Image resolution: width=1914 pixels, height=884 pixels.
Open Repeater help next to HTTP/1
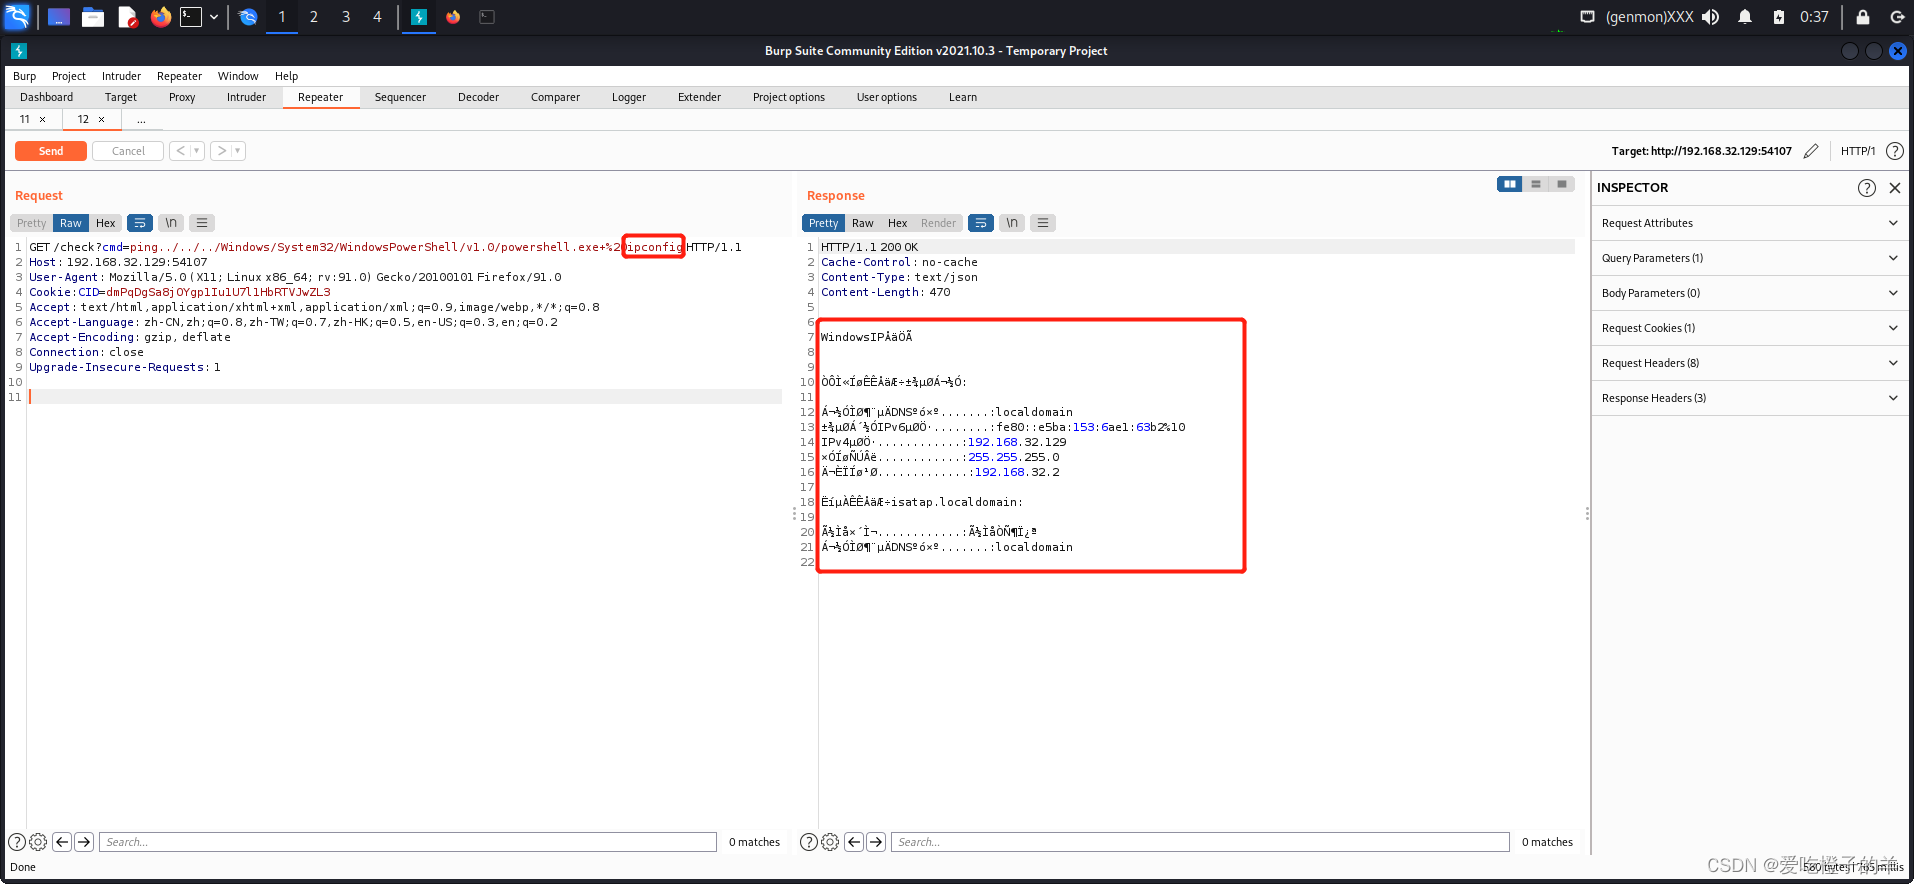coord(1895,151)
